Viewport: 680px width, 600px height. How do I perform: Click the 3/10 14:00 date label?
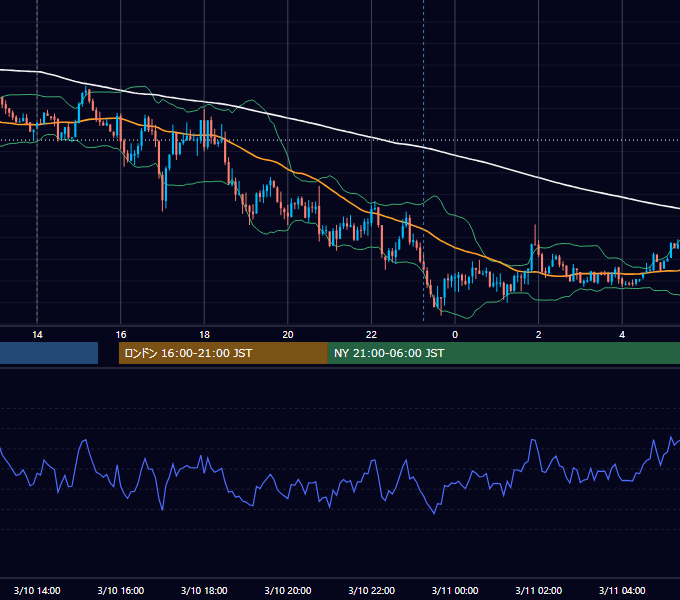click(37, 590)
